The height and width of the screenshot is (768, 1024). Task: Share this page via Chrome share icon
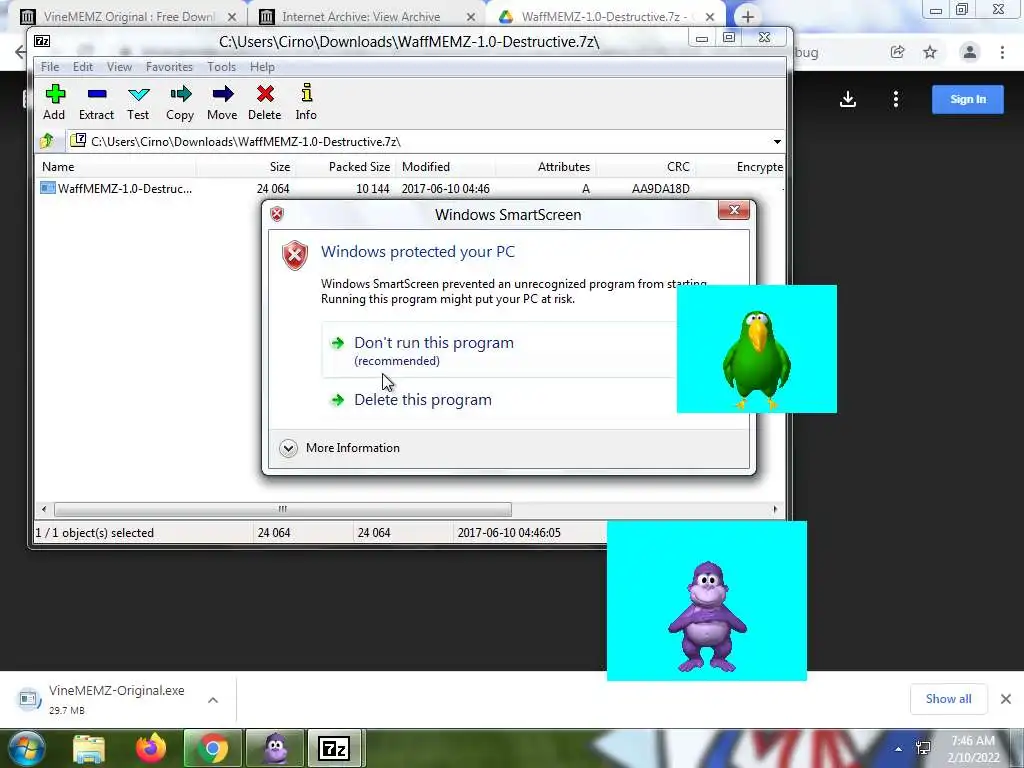897,52
